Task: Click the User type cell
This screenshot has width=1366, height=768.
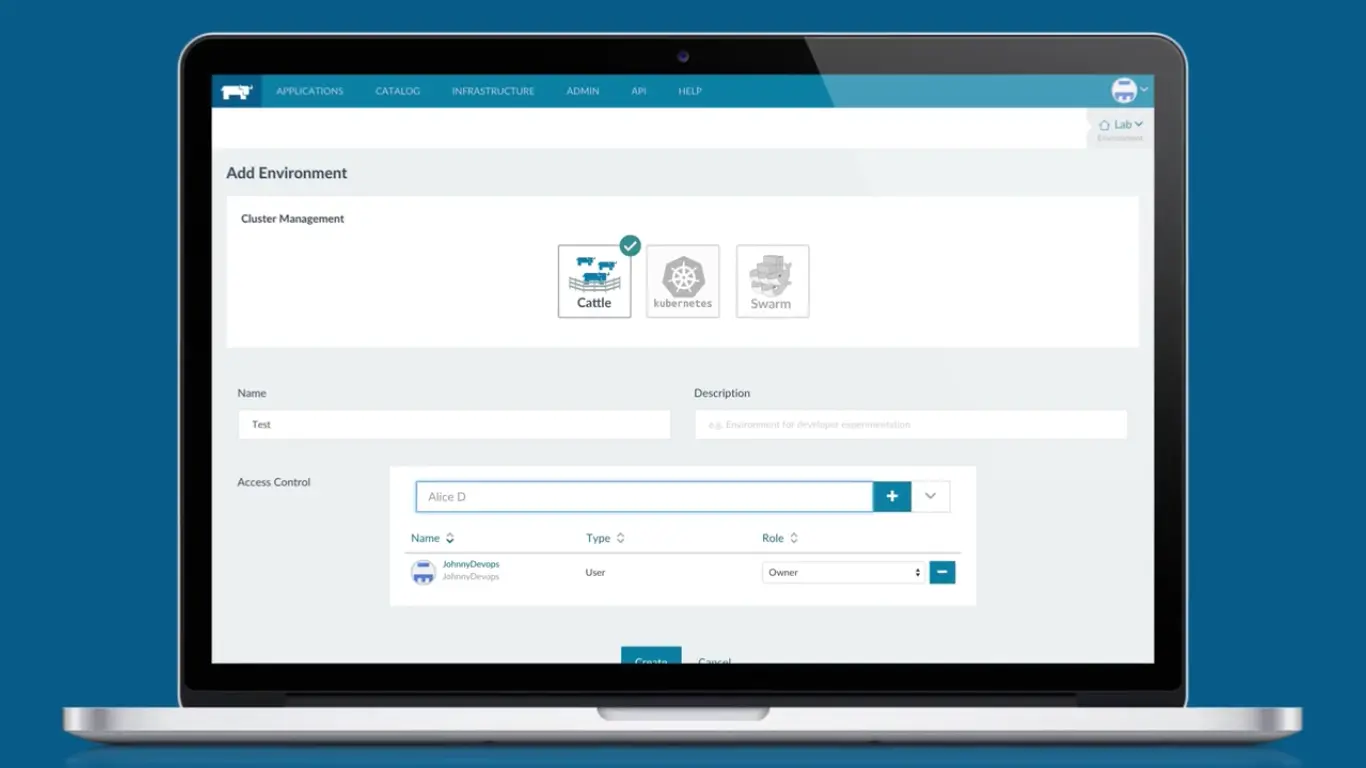Action: pyautogui.click(x=595, y=573)
